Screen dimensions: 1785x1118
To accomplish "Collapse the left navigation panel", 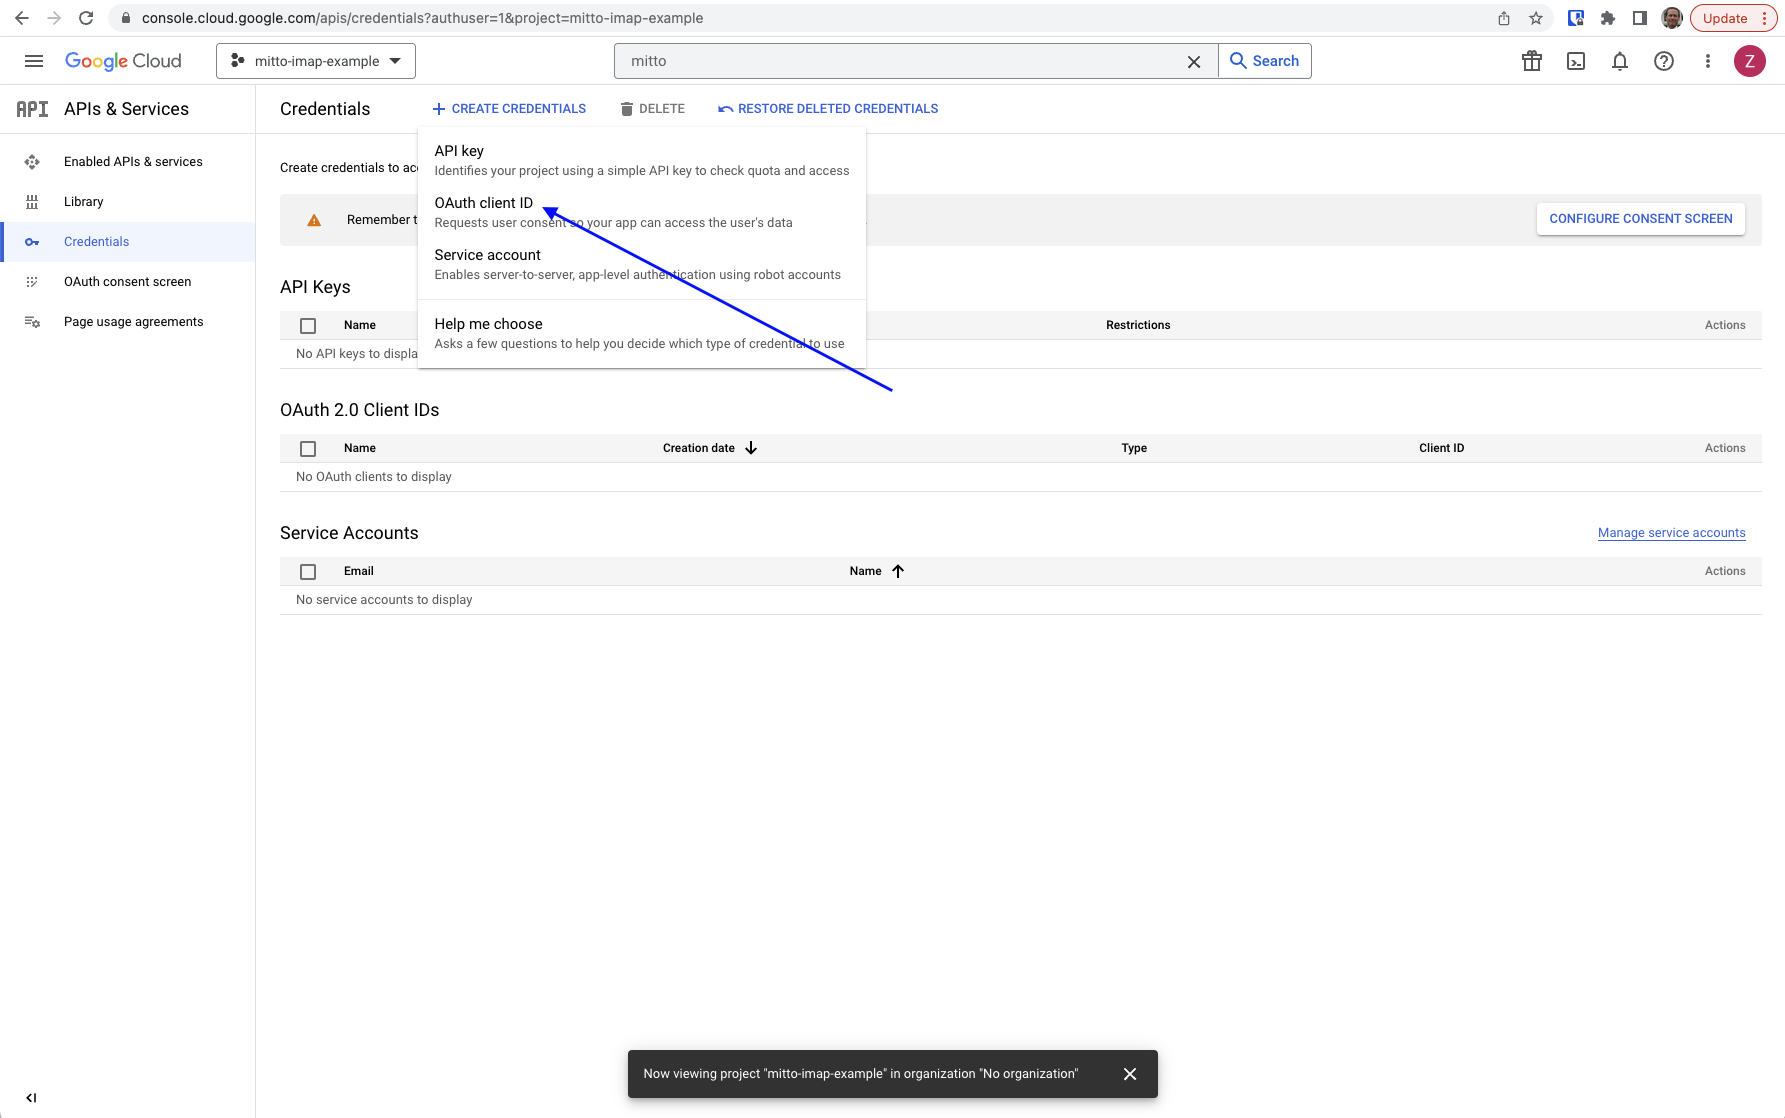I will click(31, 1097).
